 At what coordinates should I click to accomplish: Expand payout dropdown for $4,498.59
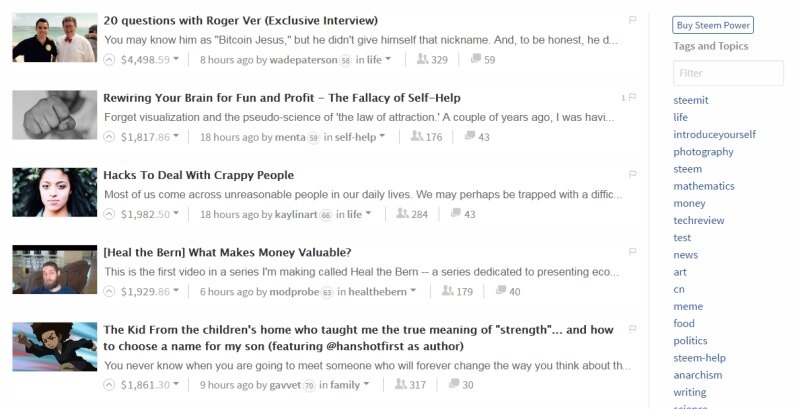pos(176,60)
